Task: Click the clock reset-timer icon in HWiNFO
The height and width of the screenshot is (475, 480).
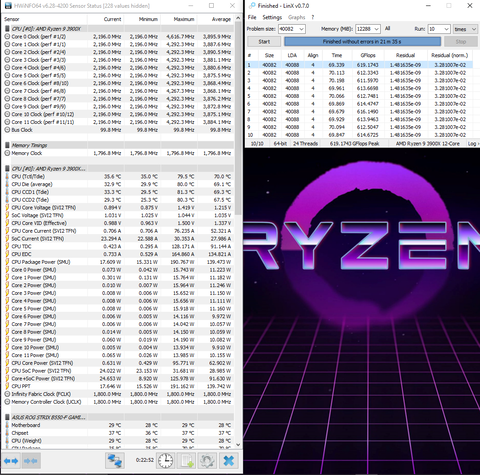Action: pyautogui.click(x=165, y=461)
